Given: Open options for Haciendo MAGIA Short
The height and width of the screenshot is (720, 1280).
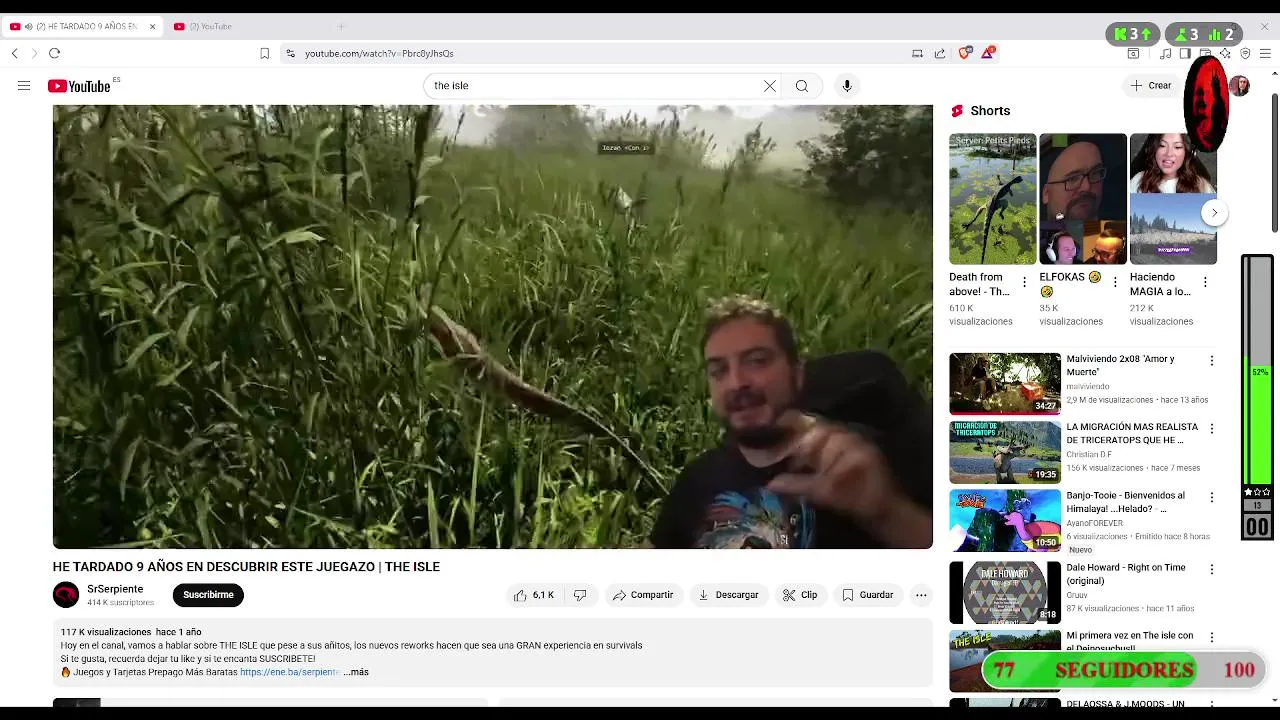Looking at the screenshot, I should 1205,283.
